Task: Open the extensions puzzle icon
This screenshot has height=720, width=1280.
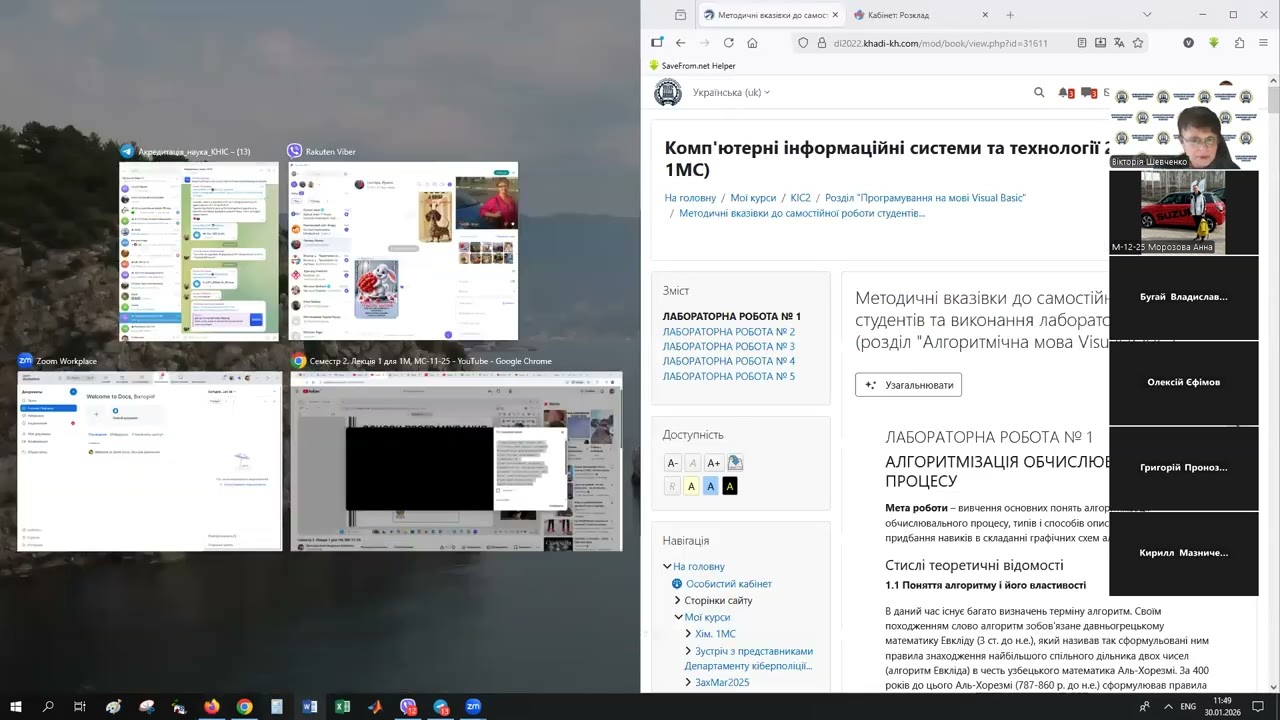Action: 1239,43
